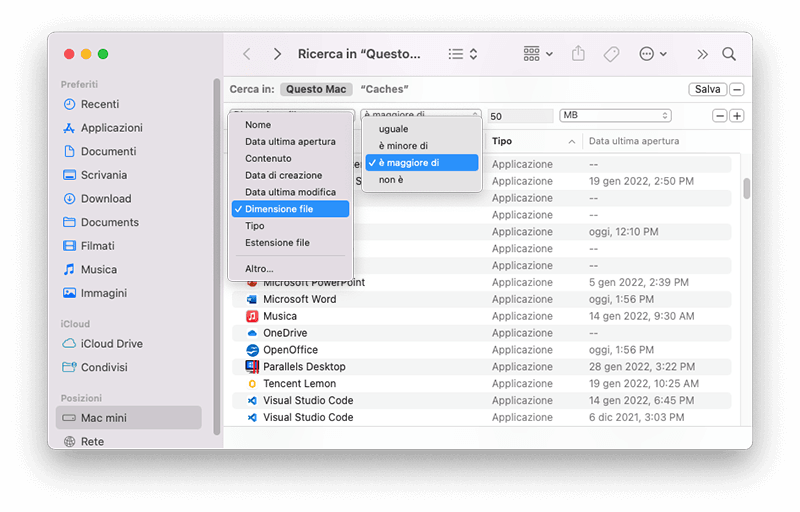Remove the search criterion row with minus
Image resolution: width=800 pixels, height=512 pixels.
(x=719, y=116)
